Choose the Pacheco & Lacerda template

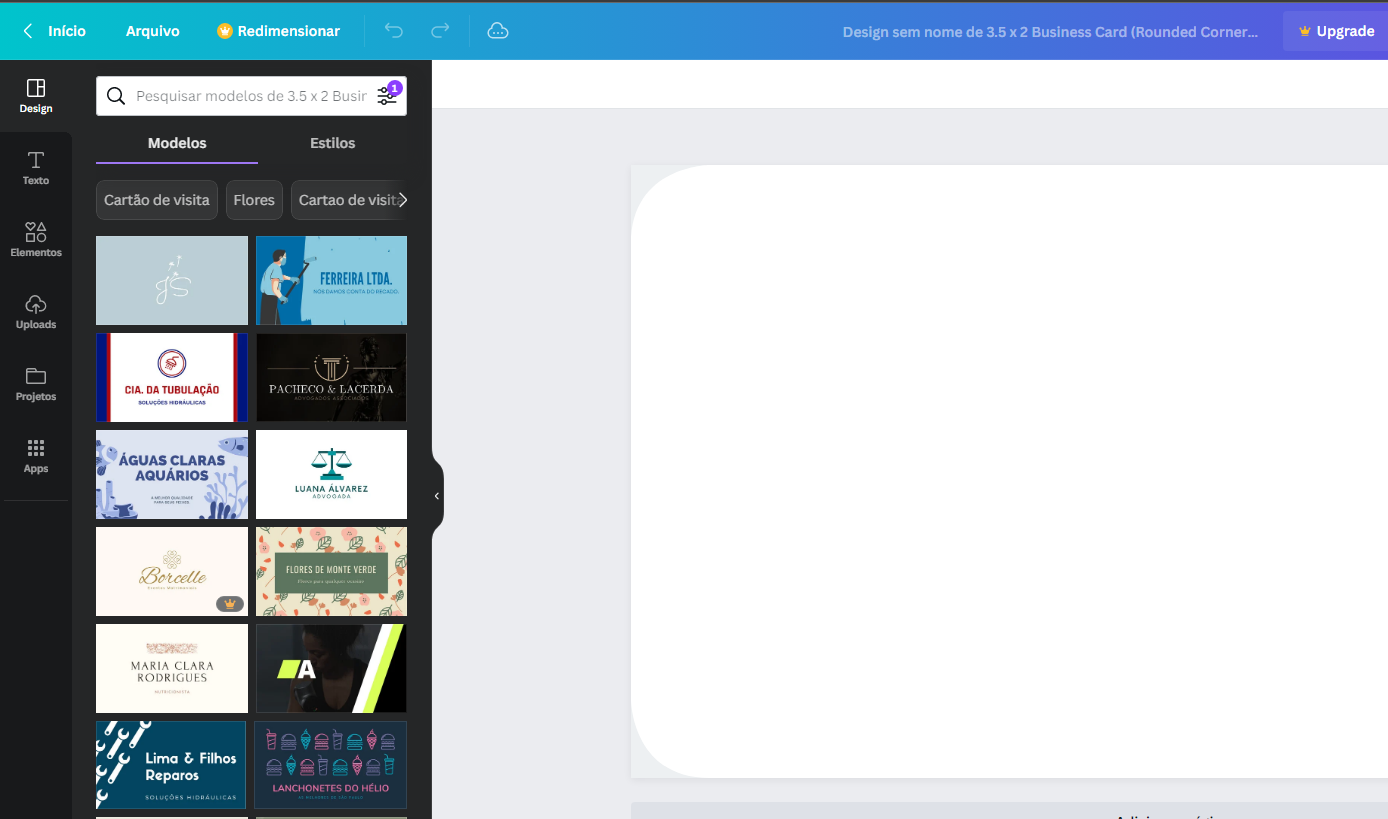[x=331, y=377]
